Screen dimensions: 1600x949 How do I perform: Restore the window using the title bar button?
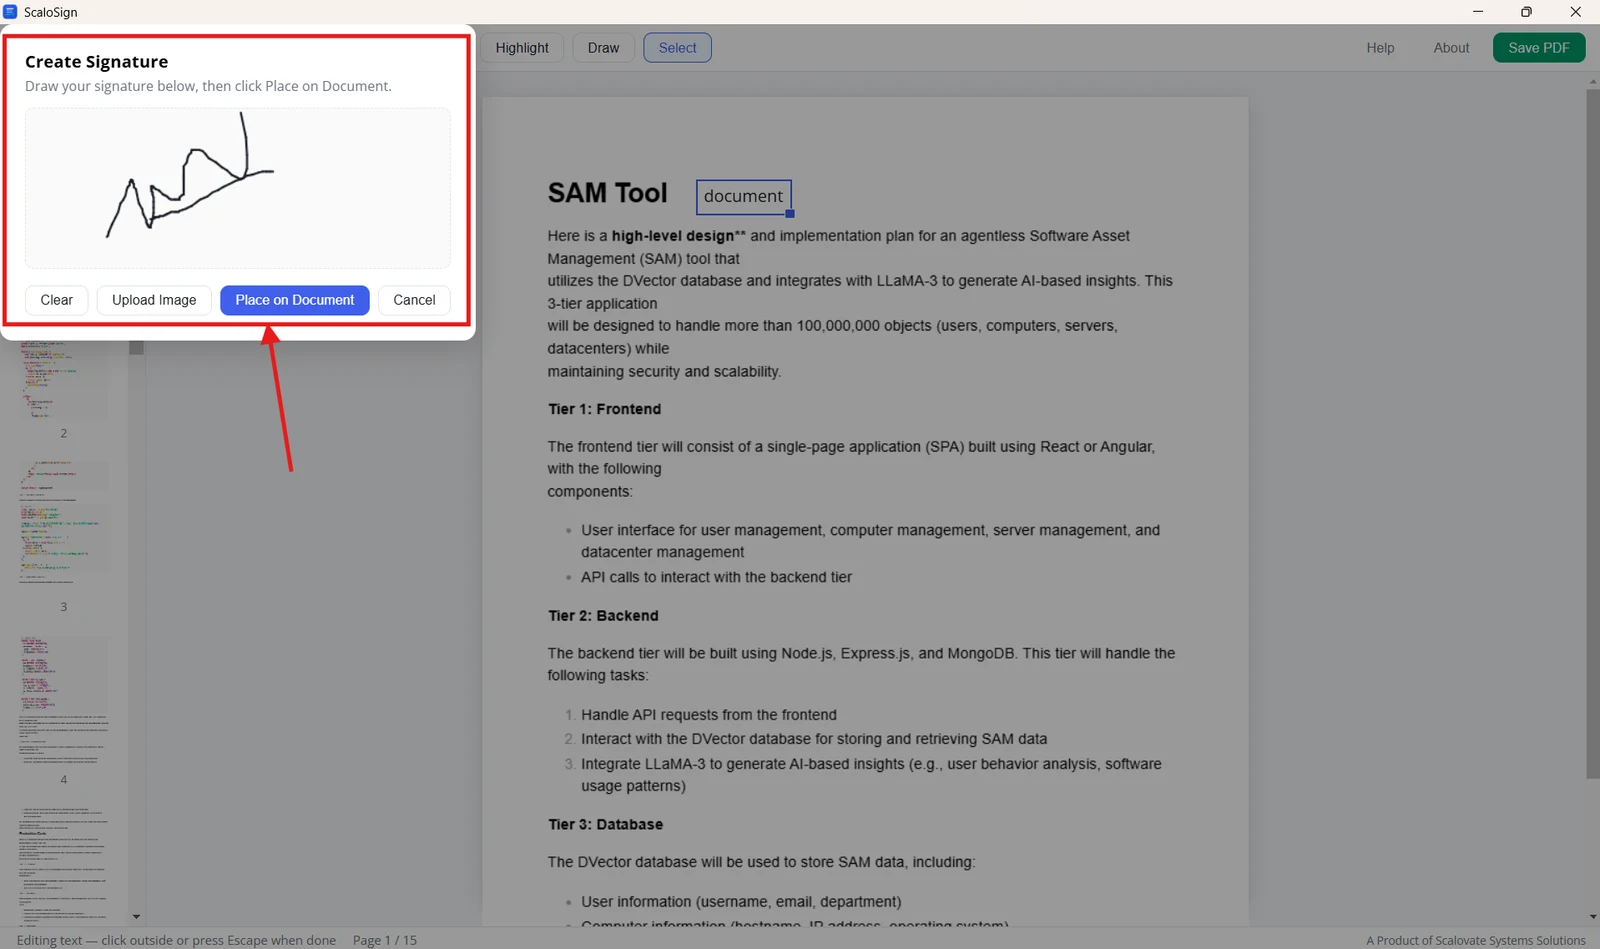1526,12
